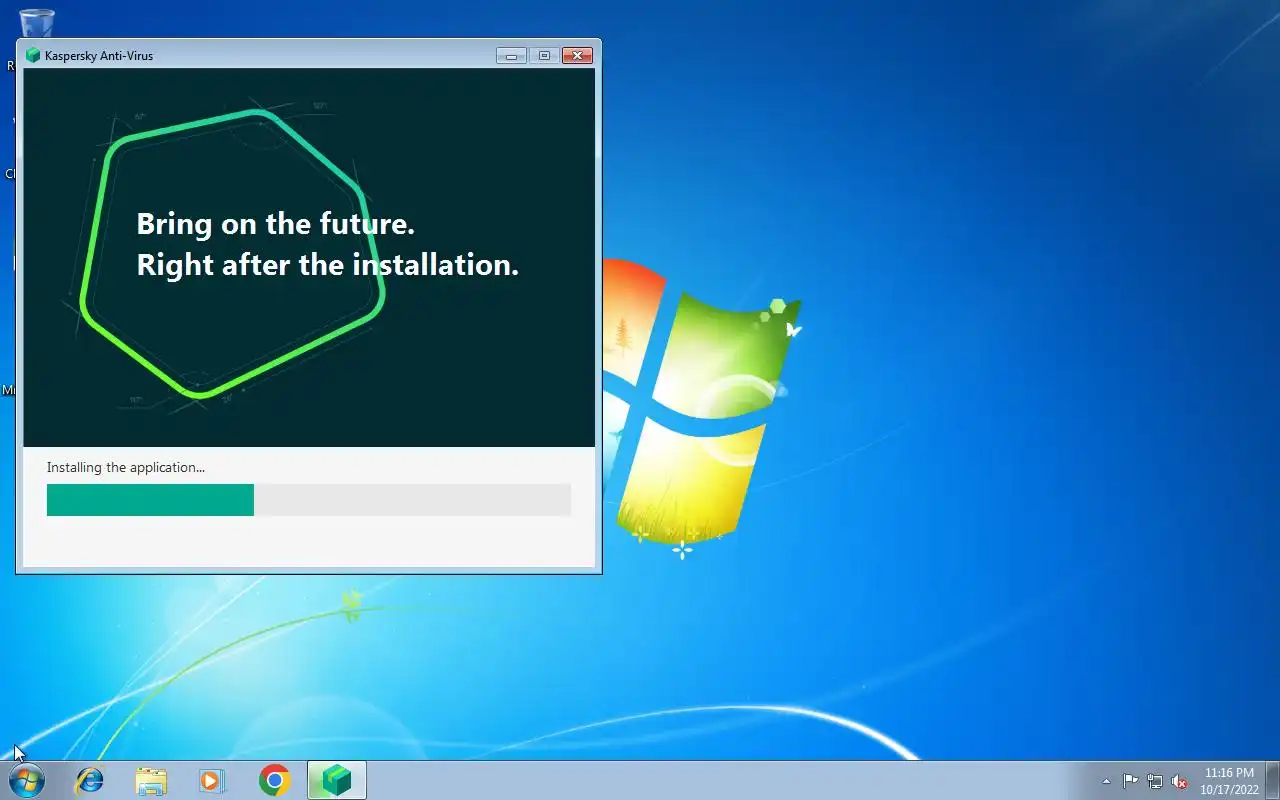Maximize the Kaspersky Anti-Virus window

pos(544,56)
